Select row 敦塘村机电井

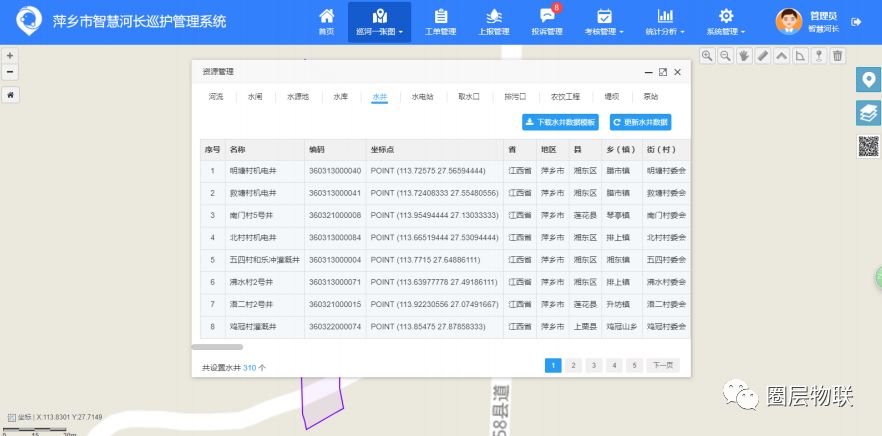pyautogui.click(x=445, y=193)
